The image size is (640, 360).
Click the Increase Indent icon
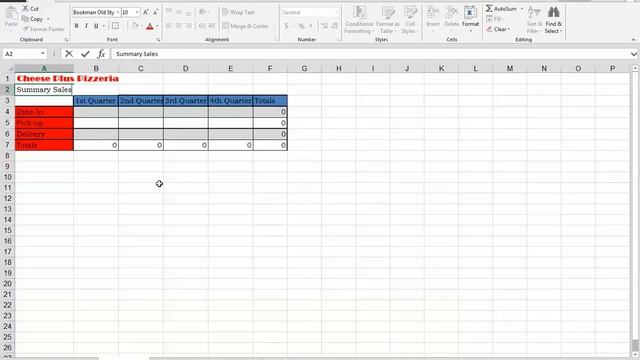211,26
